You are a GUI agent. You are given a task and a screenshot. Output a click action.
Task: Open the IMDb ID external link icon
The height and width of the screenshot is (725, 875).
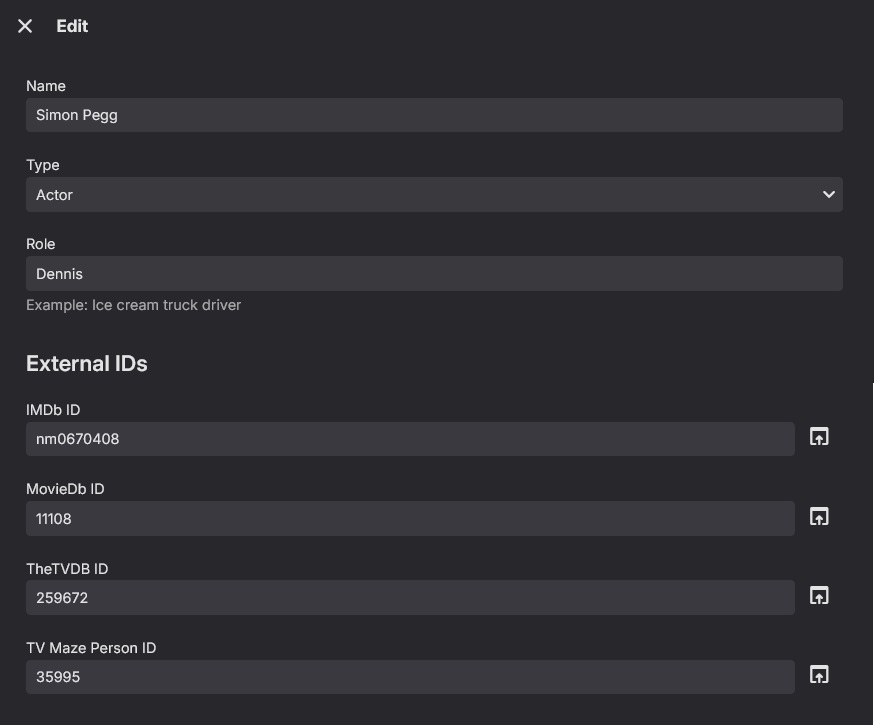tap(819, 437)
